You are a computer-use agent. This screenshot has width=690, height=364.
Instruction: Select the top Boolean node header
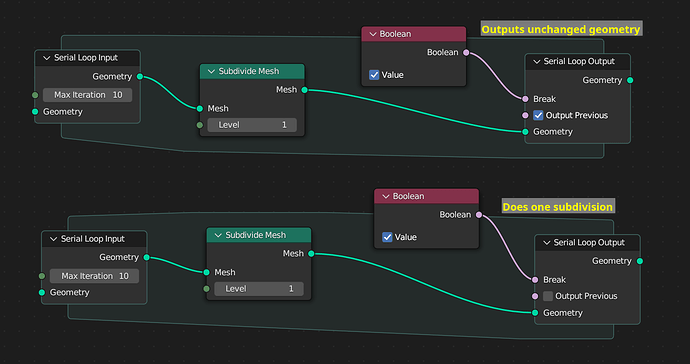click(414, 34)
